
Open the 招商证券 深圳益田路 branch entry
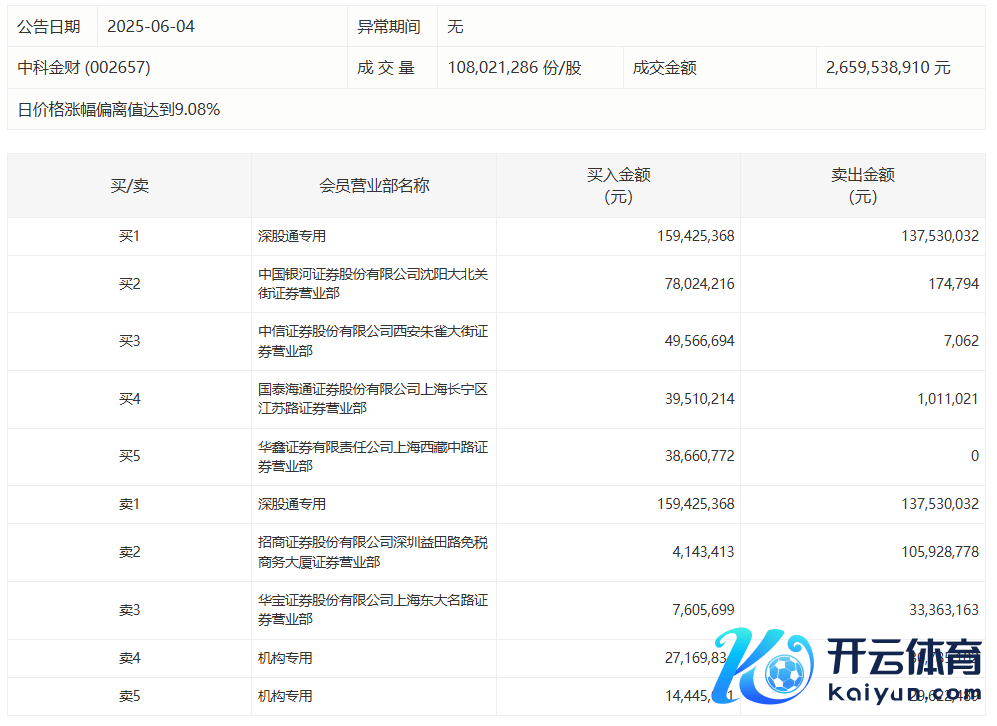[x=372, y=552]
